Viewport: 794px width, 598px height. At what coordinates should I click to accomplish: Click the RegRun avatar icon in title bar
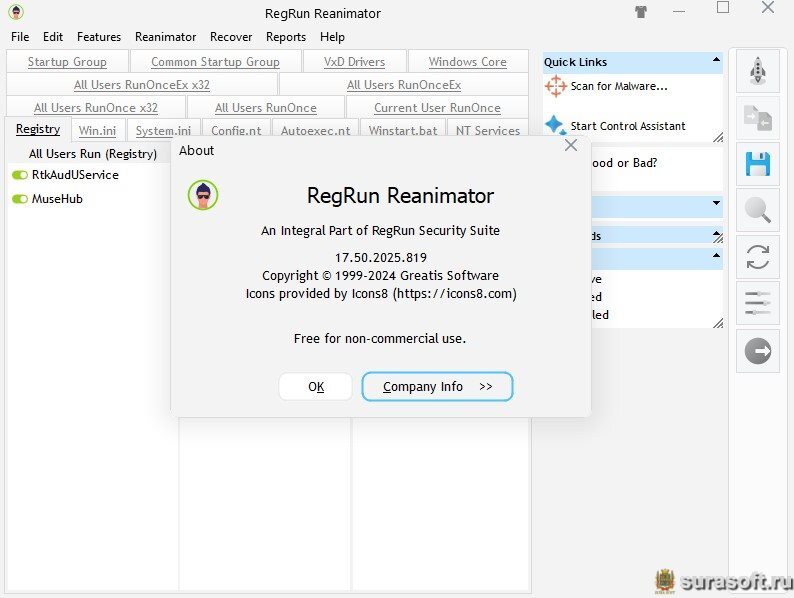point(16,12)
